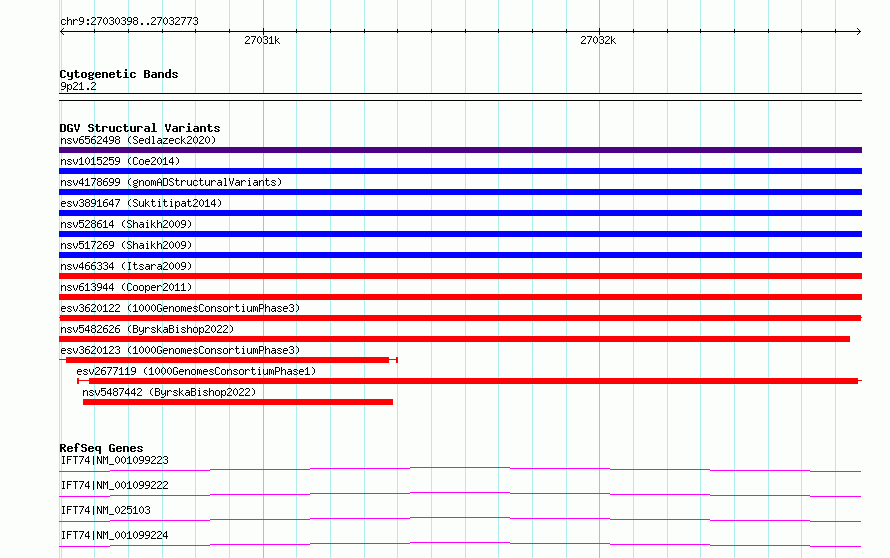Open the esv3891647 (Suktitipat2014) label
The height and width of the screenshot is (558, 890).
pyautogui.click(x=141, y=203)
